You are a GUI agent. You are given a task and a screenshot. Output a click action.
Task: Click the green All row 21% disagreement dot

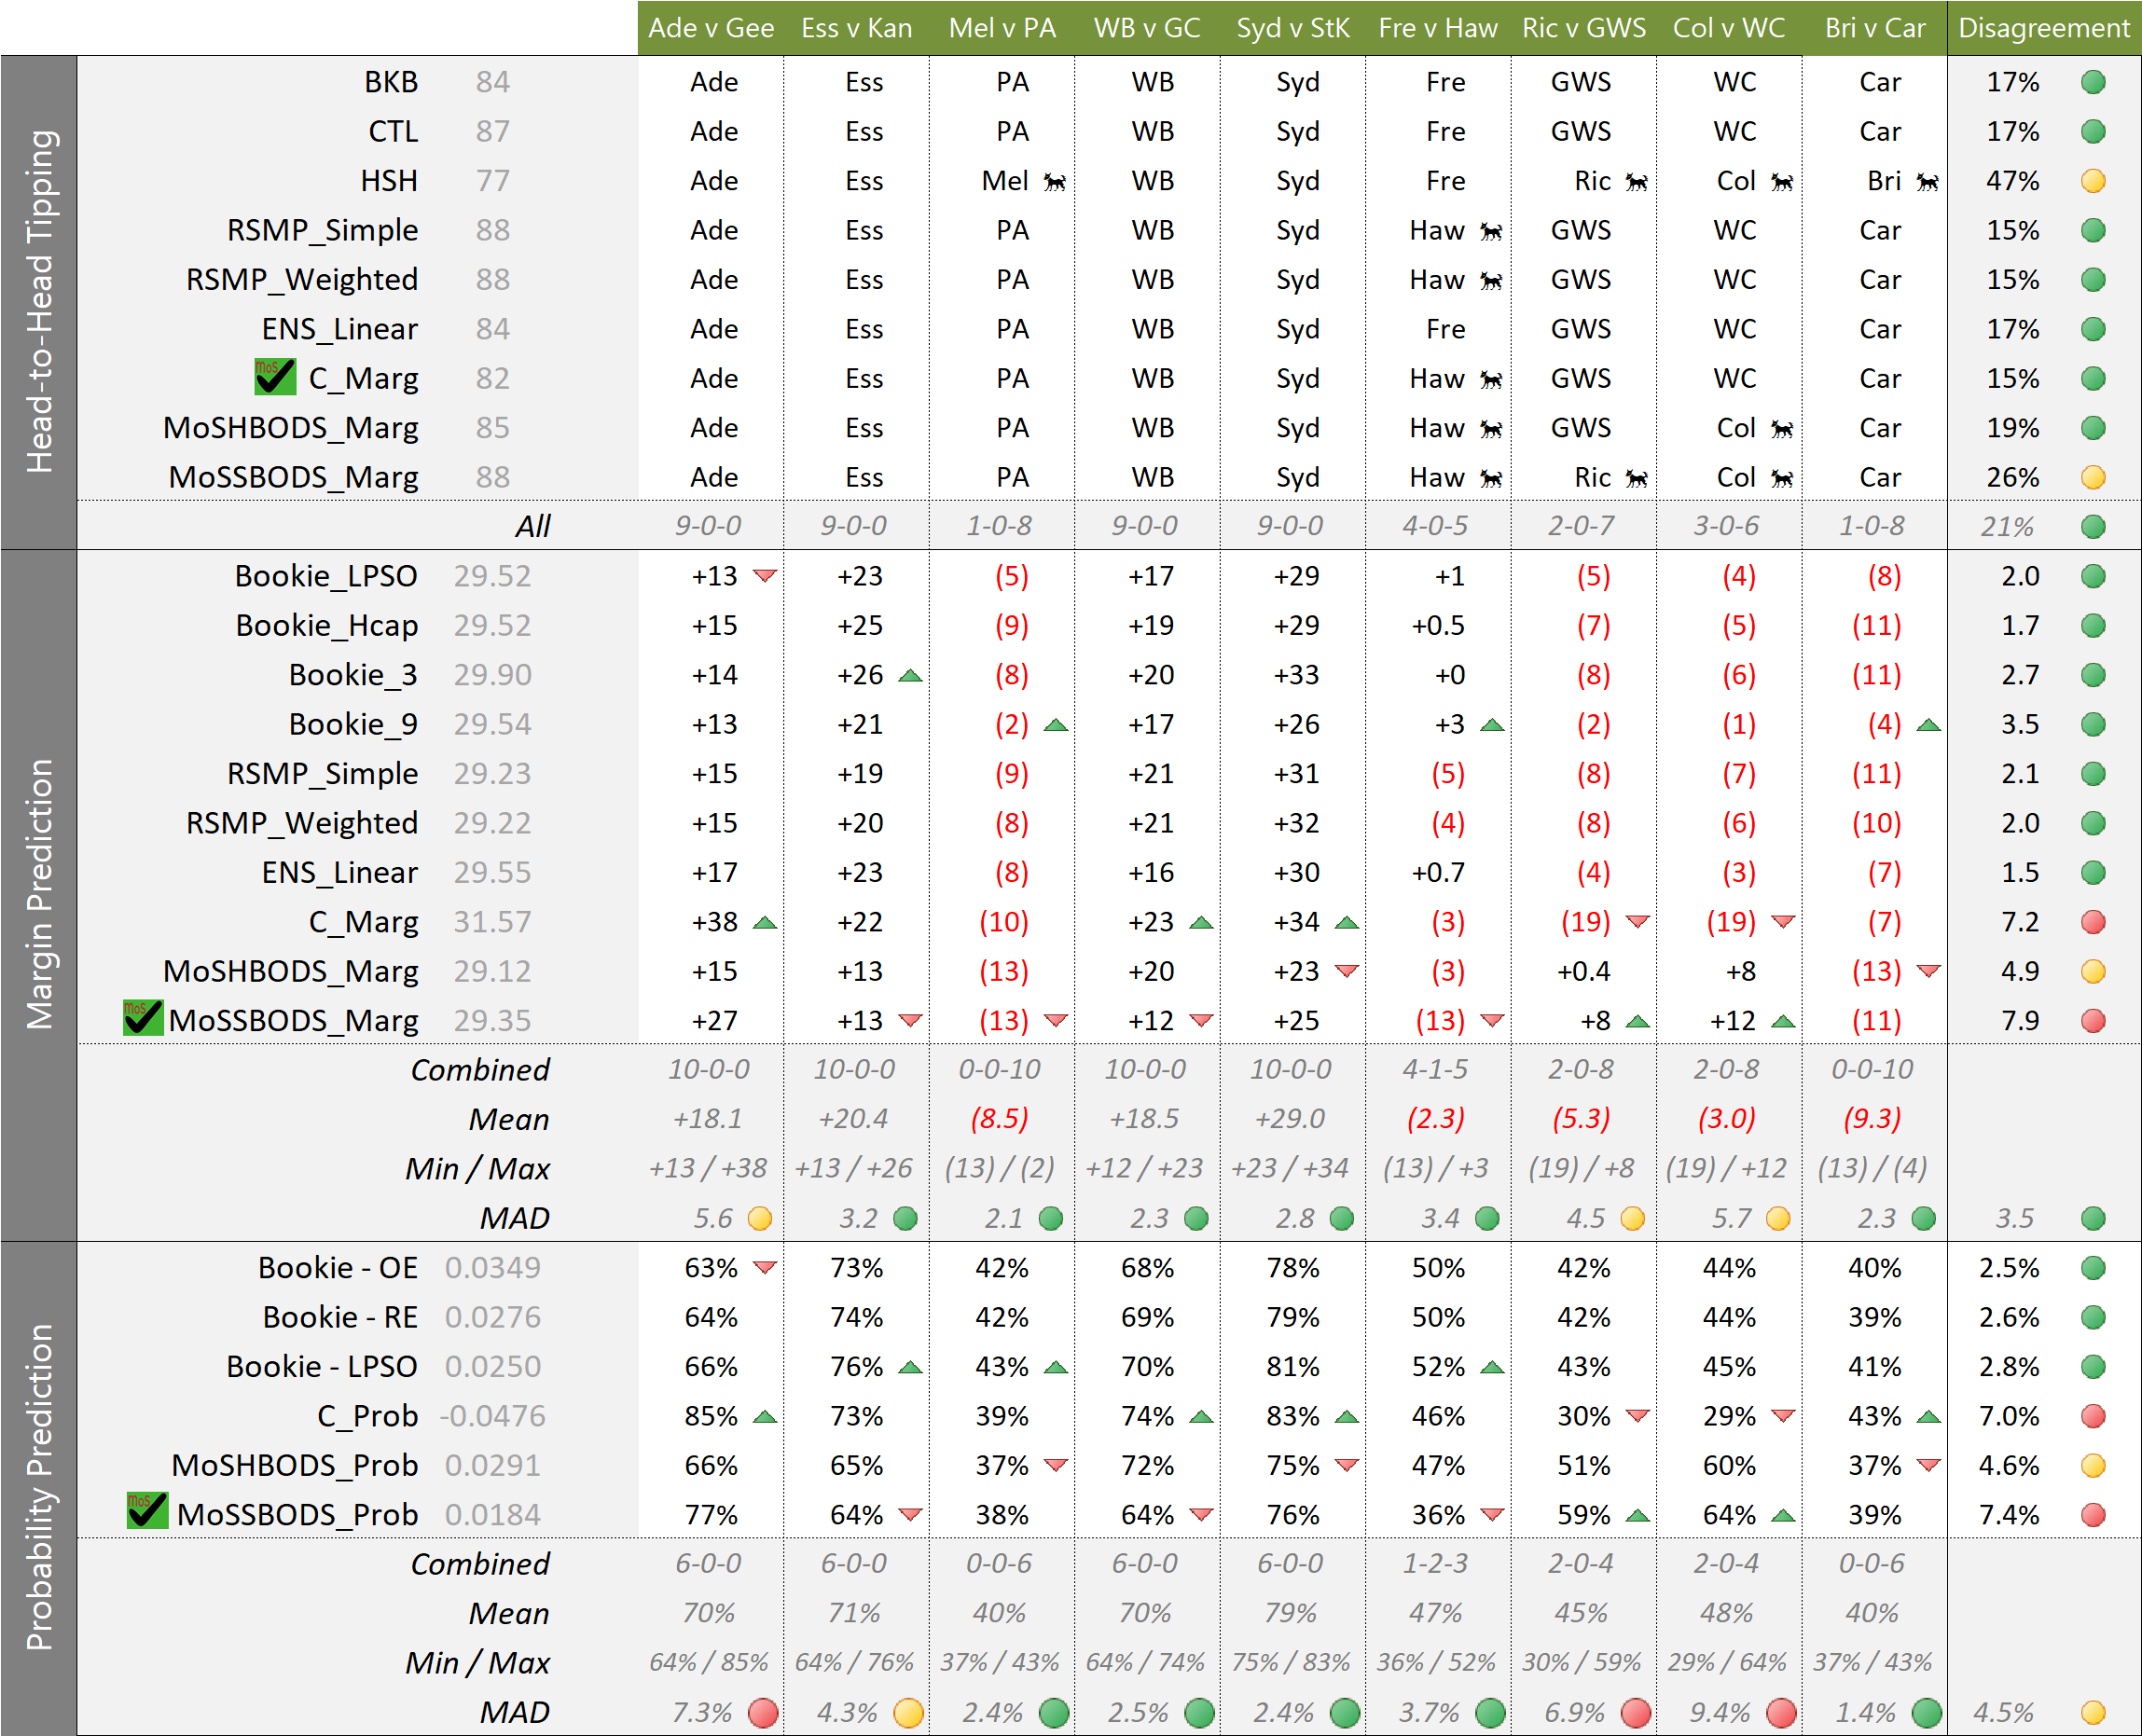pos(2093,527)
